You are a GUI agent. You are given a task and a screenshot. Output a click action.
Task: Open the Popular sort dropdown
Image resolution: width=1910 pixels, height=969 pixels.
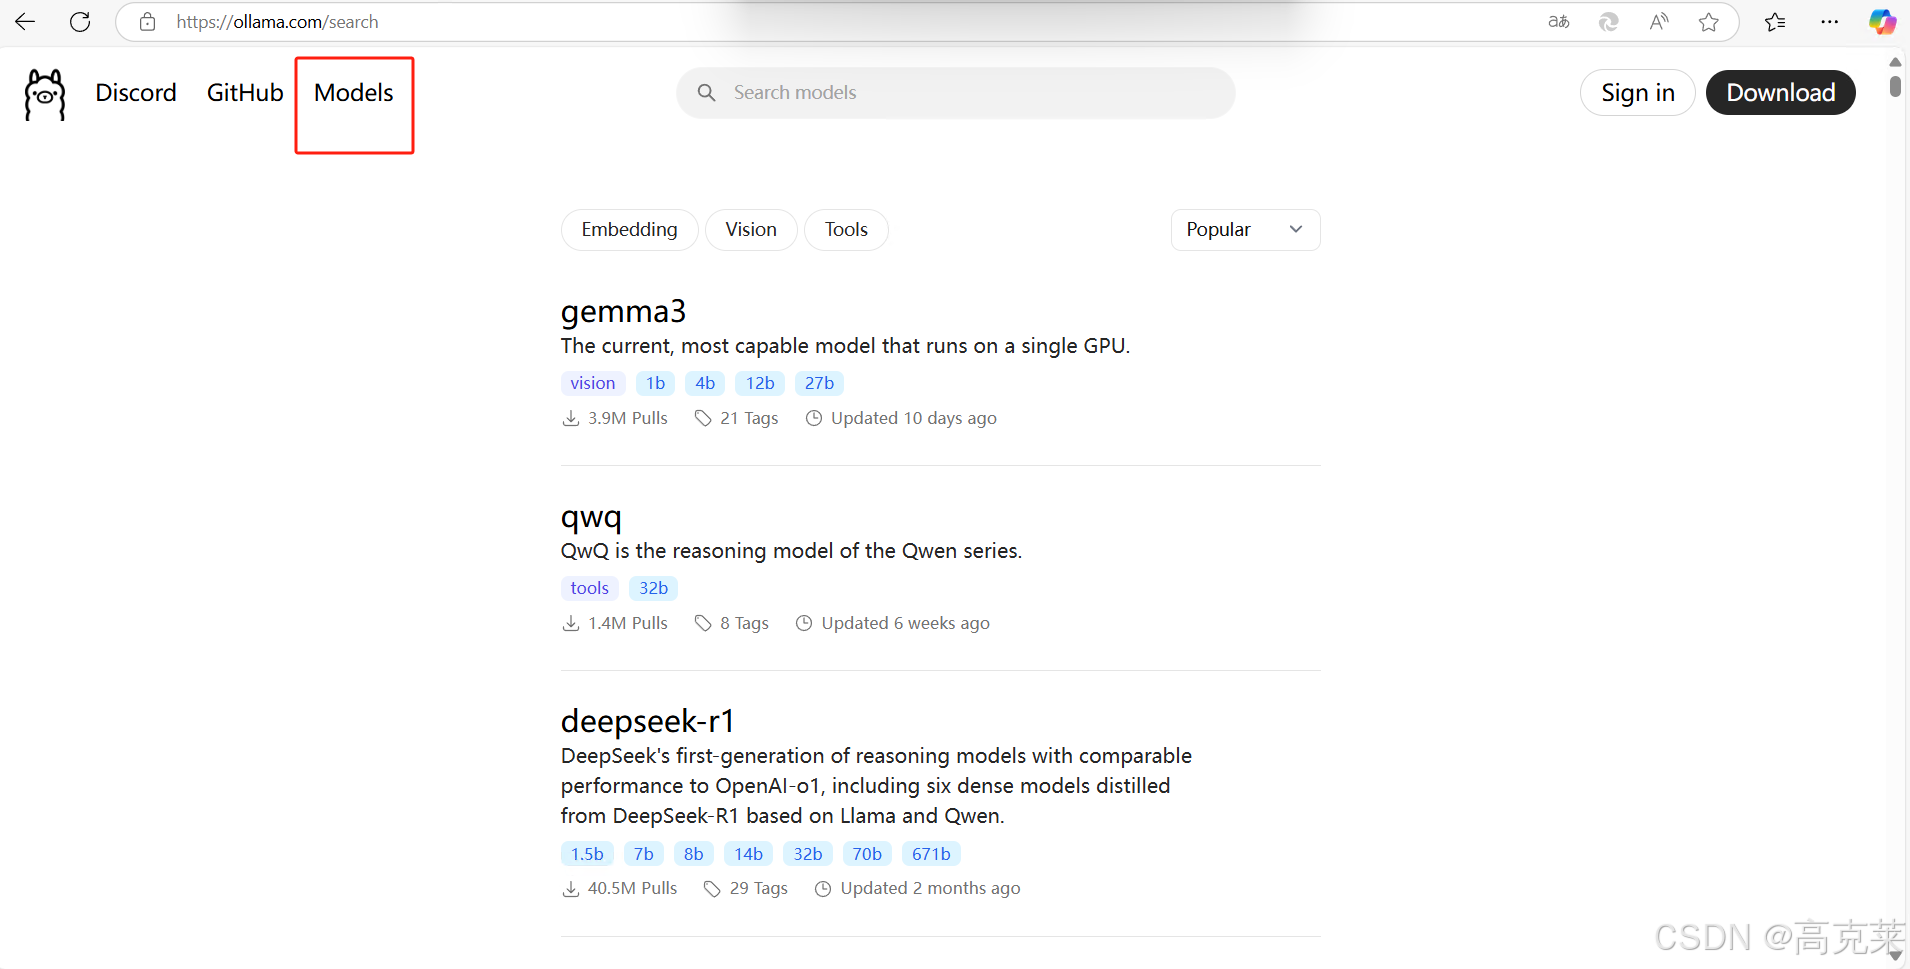[1245, 229]
